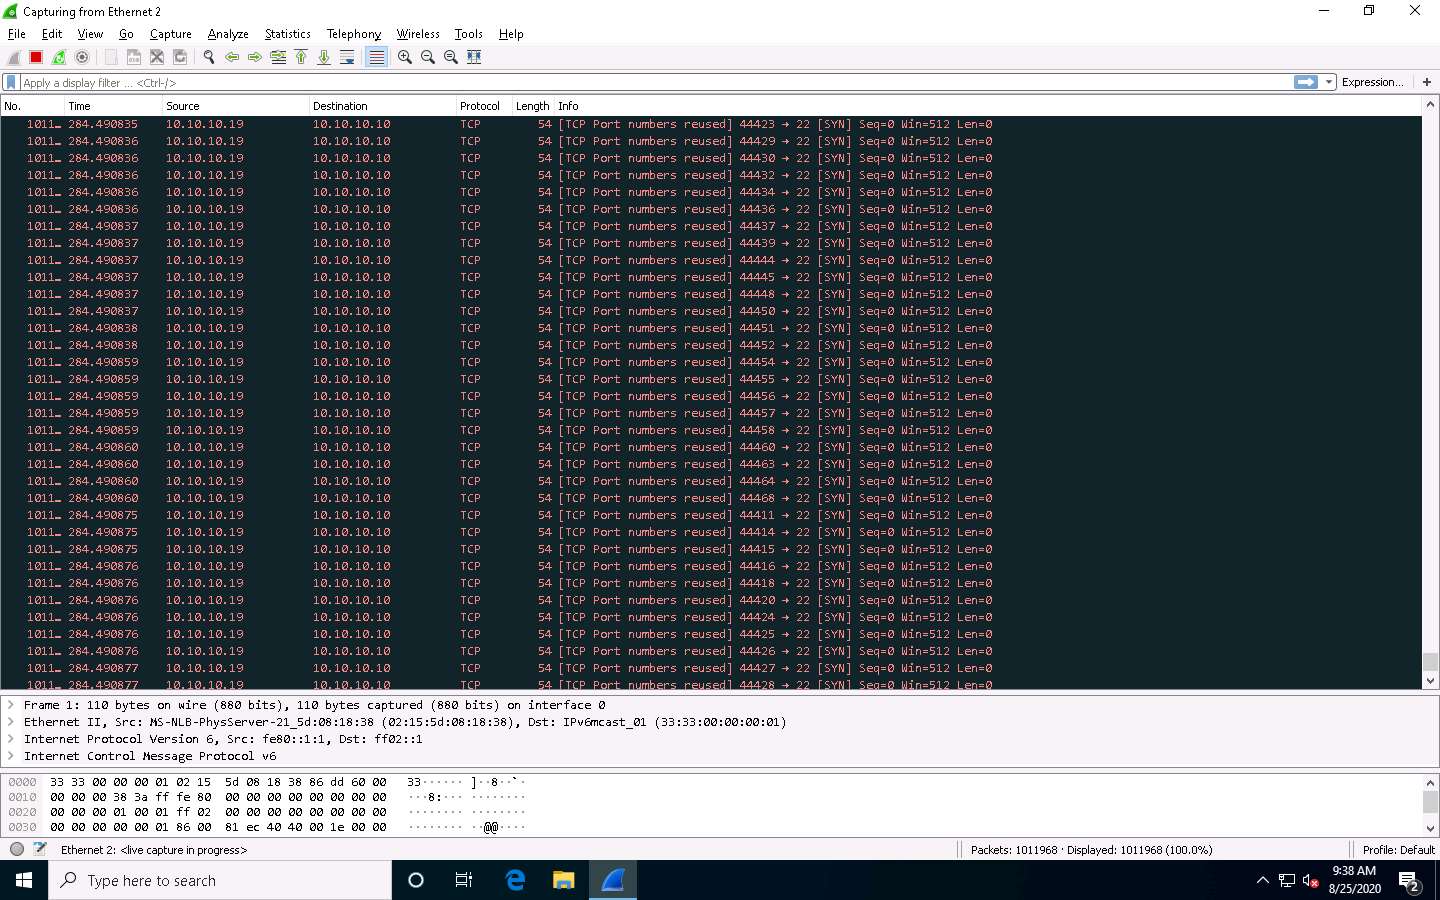The image size is (1440, 900).
Task: Sort by Protocol column header
Action: [484, 106]
